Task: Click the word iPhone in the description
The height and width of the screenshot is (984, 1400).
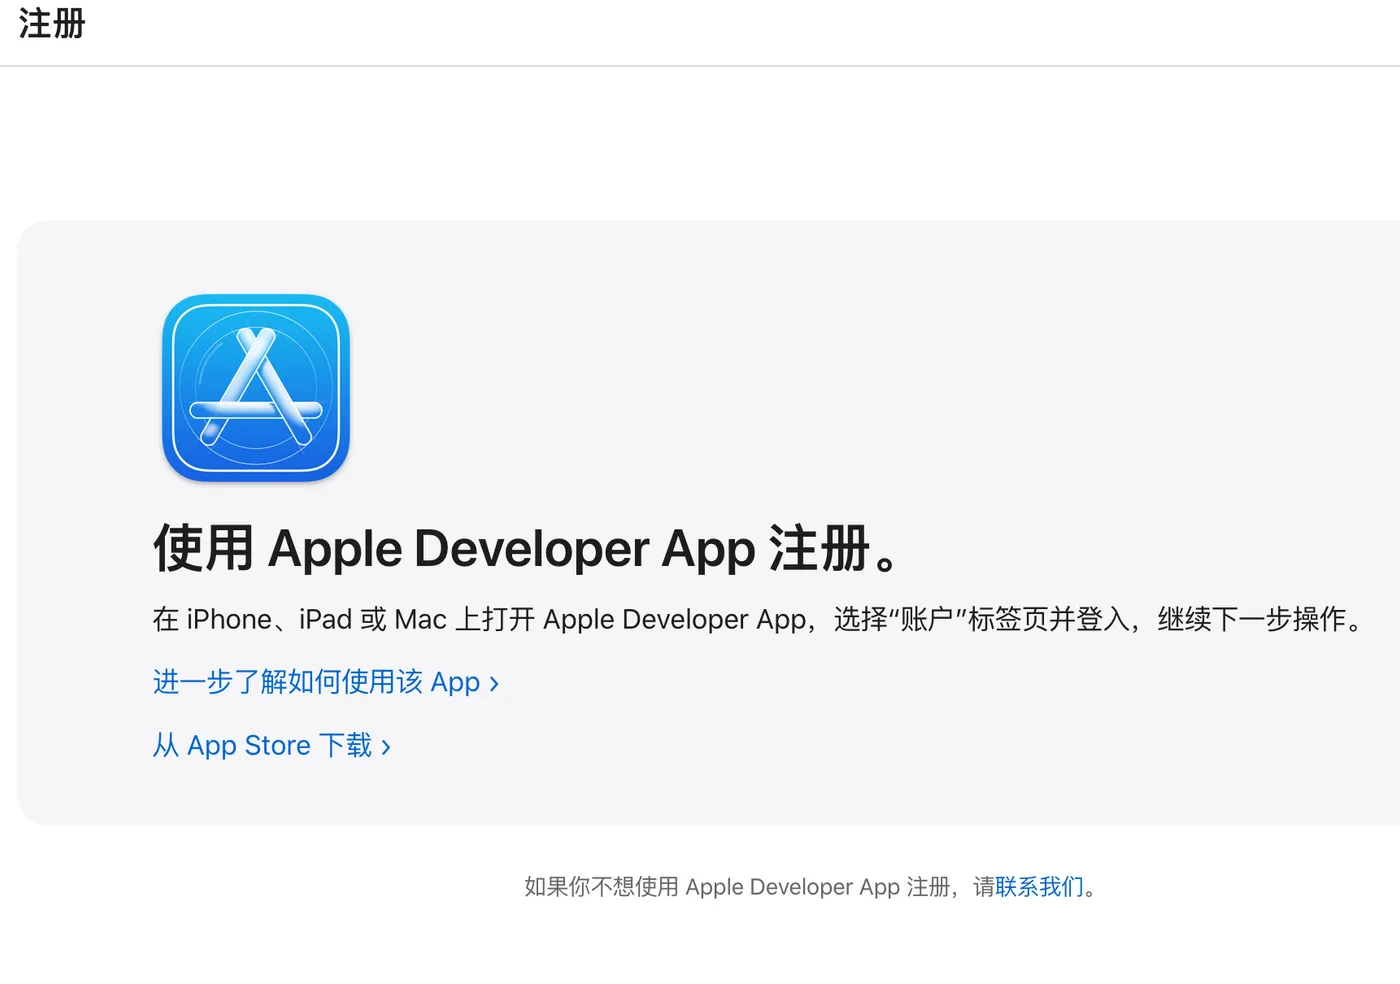Action: pyautogui.click(x=229, y=620)
